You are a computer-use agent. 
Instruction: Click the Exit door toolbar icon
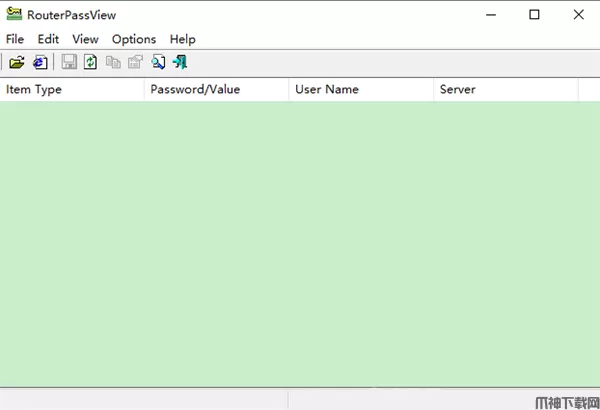(x=180, y=62)
